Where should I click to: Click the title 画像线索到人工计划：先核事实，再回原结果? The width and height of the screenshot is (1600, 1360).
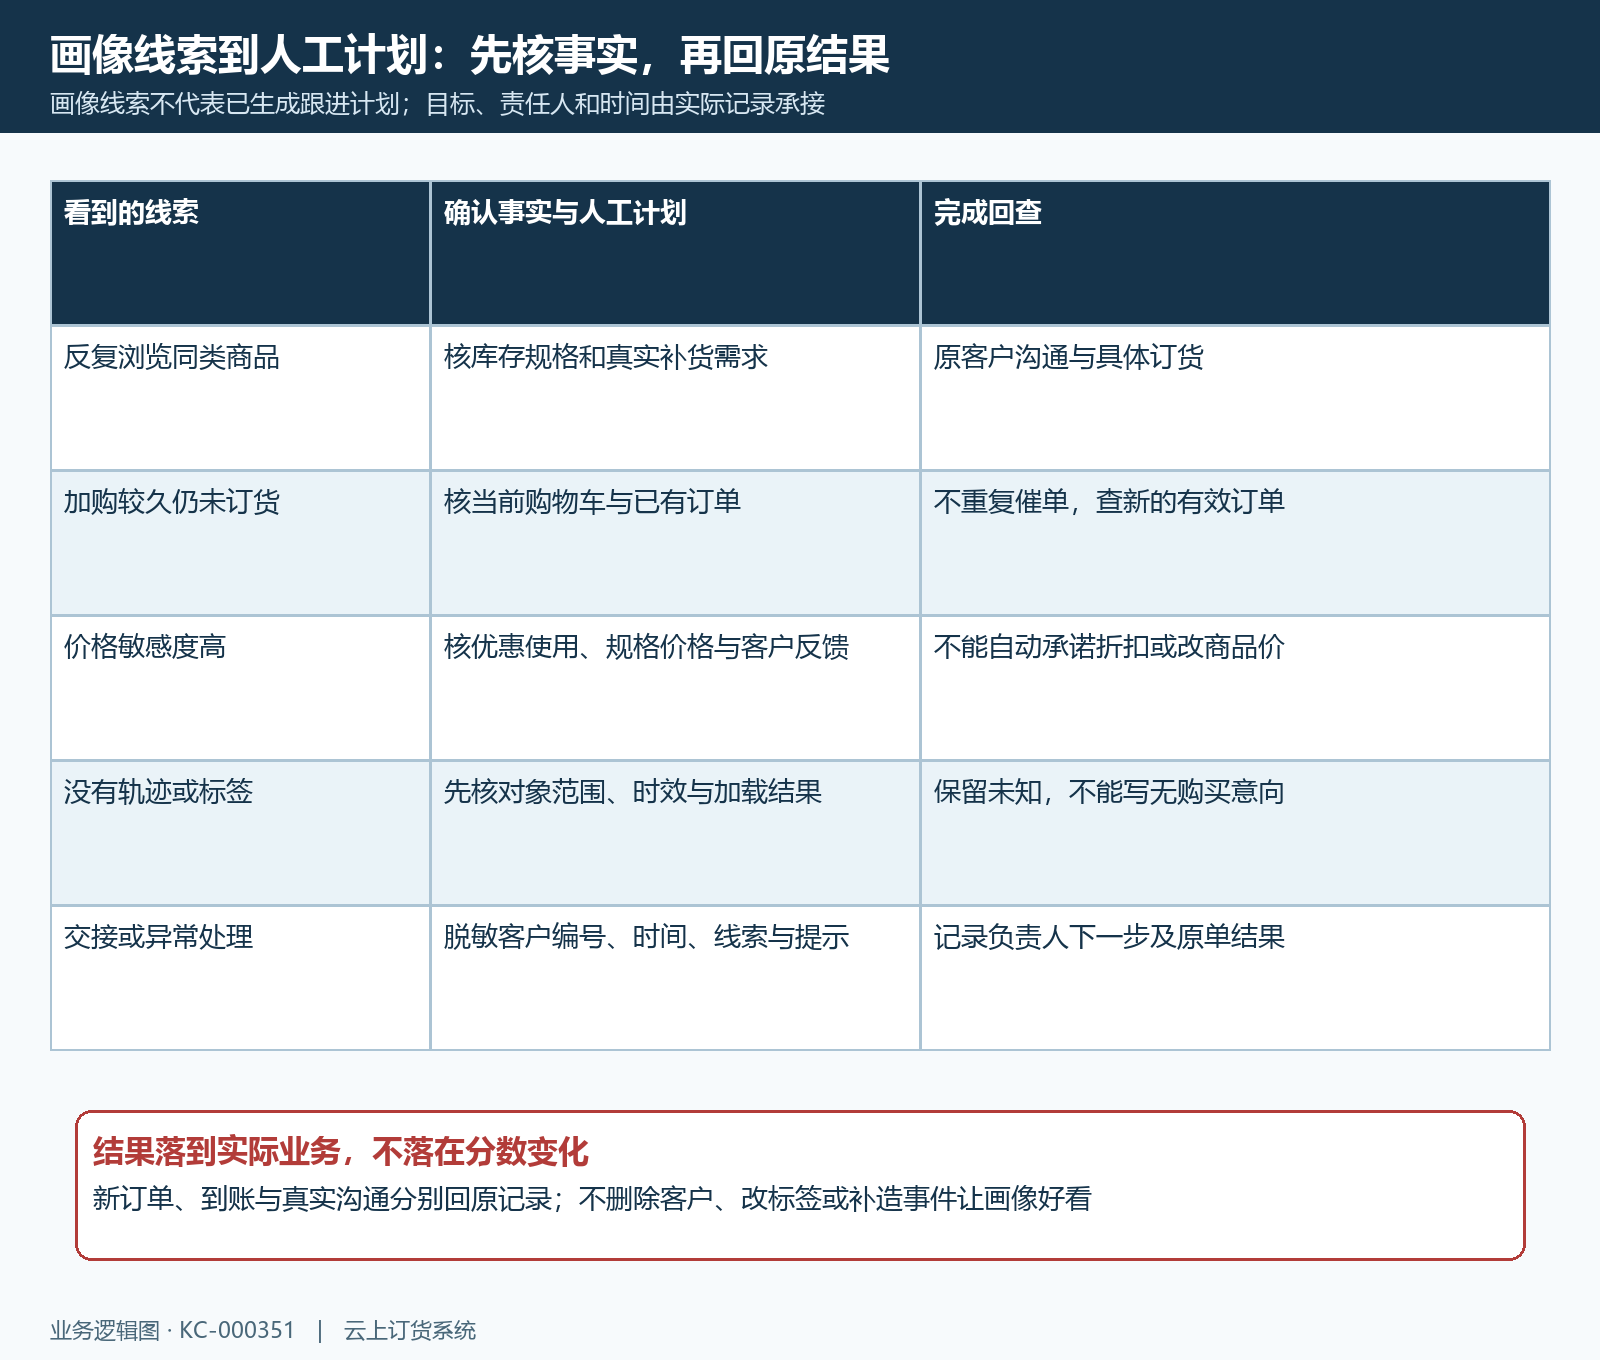(470, 55)
